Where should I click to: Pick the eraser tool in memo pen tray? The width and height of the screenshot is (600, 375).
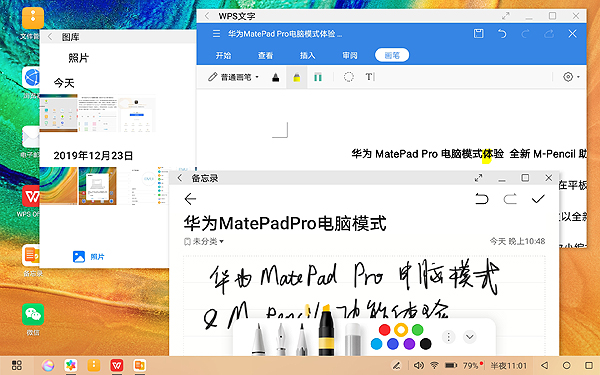click(352, 339)
